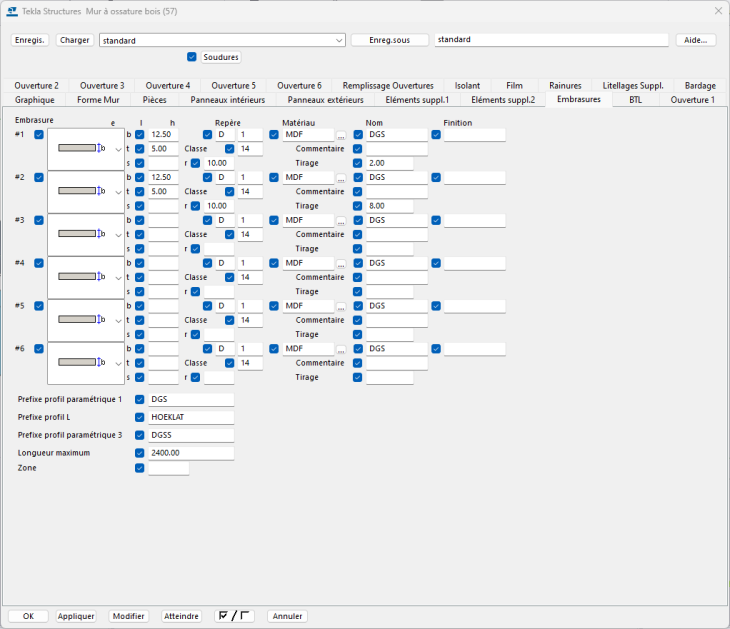Click the Enregis. save button
The width and height of the screenshot is (730, 629).
pyautogui.click(x=29, y=40)
